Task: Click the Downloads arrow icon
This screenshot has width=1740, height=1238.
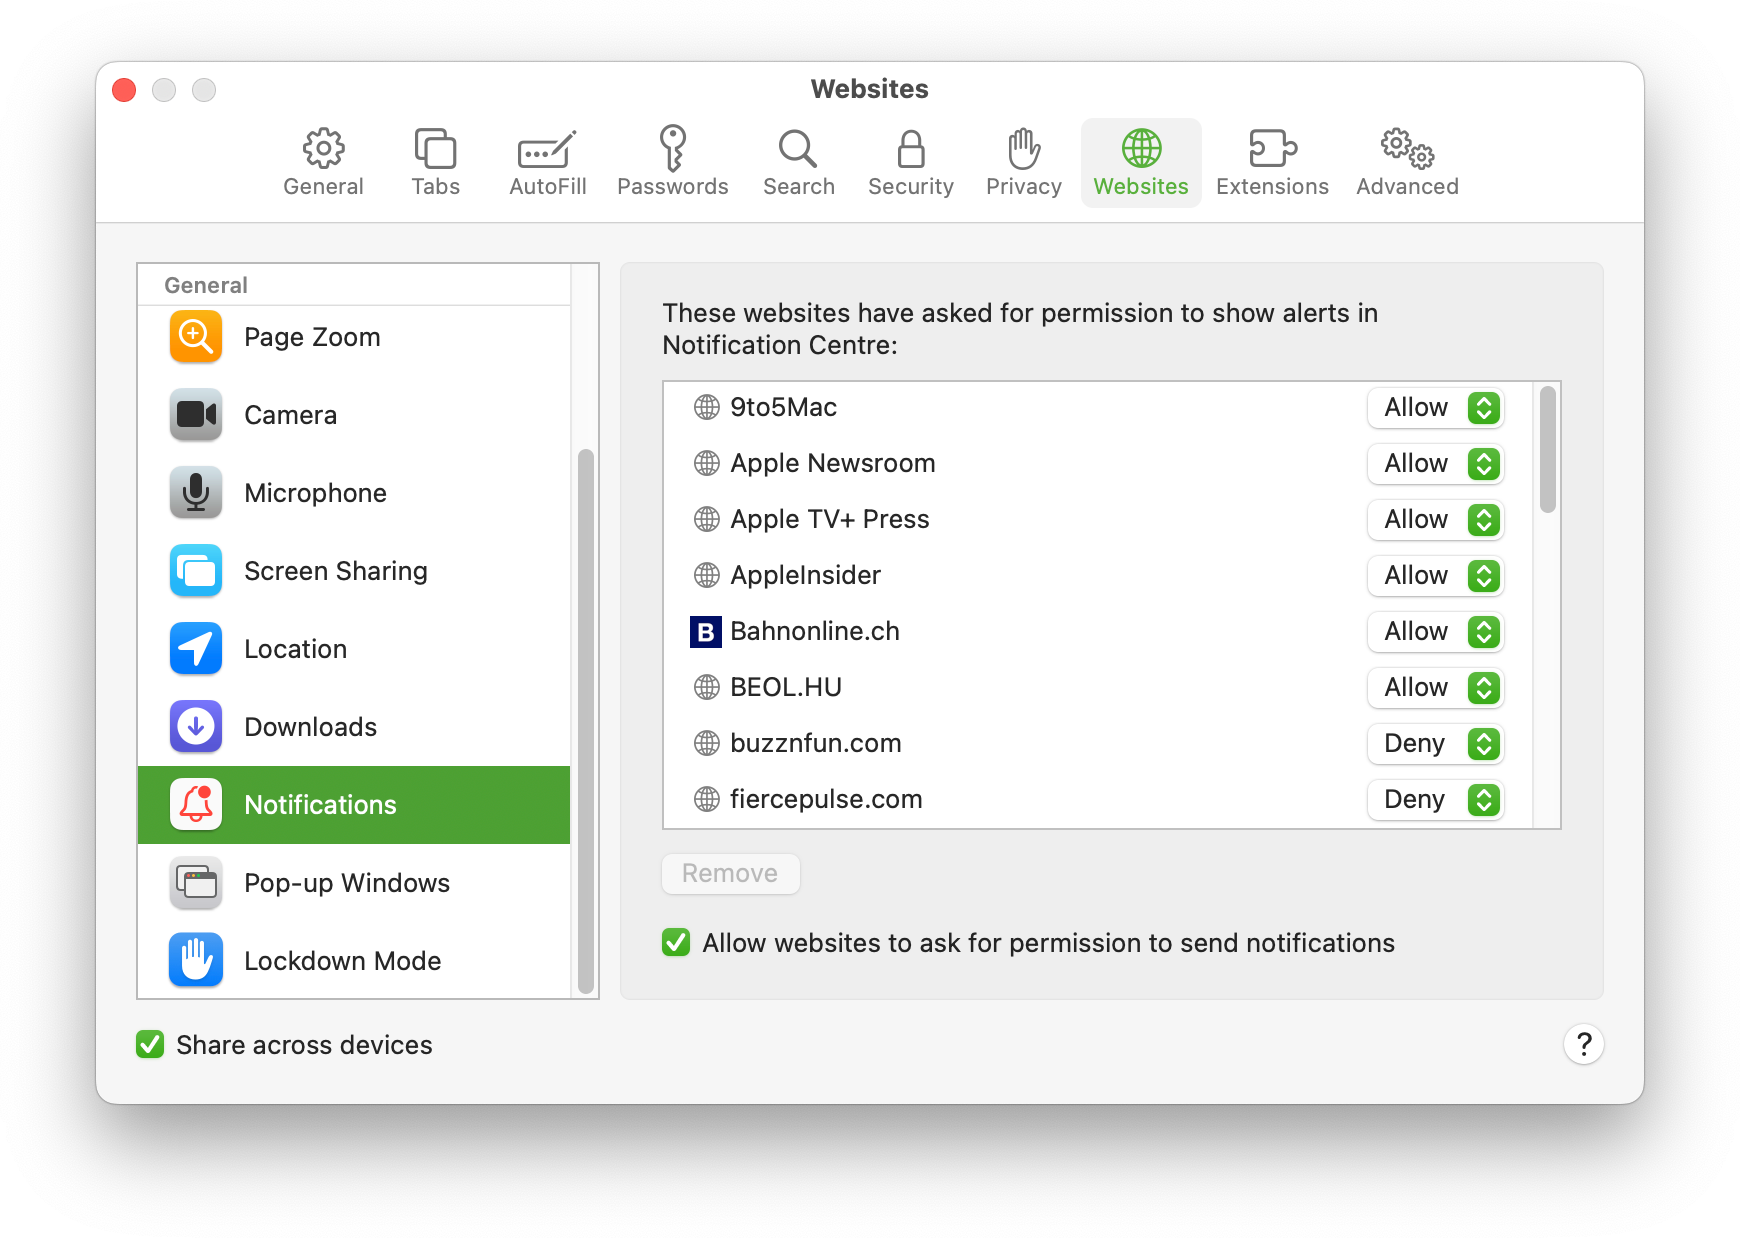Action: point(196,727)
